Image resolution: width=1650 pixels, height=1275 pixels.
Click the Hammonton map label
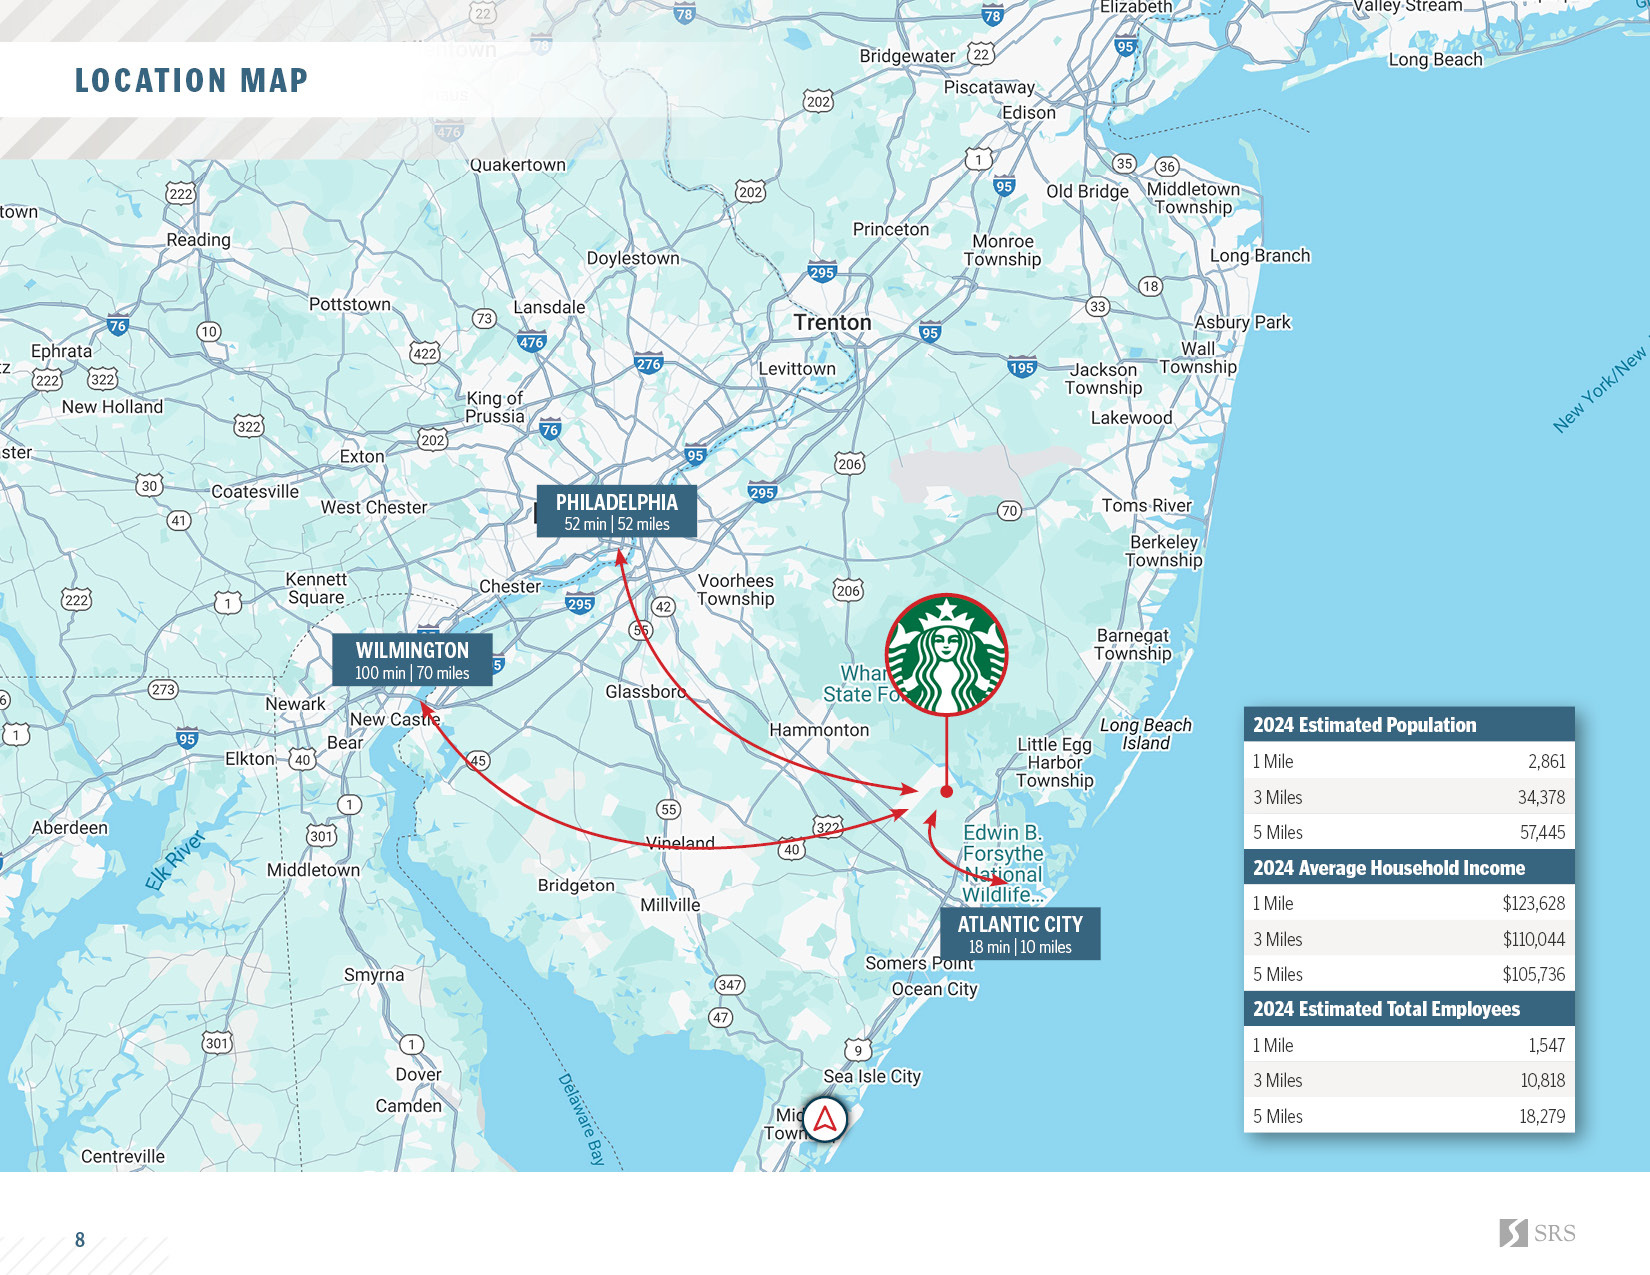click(819, 730)
